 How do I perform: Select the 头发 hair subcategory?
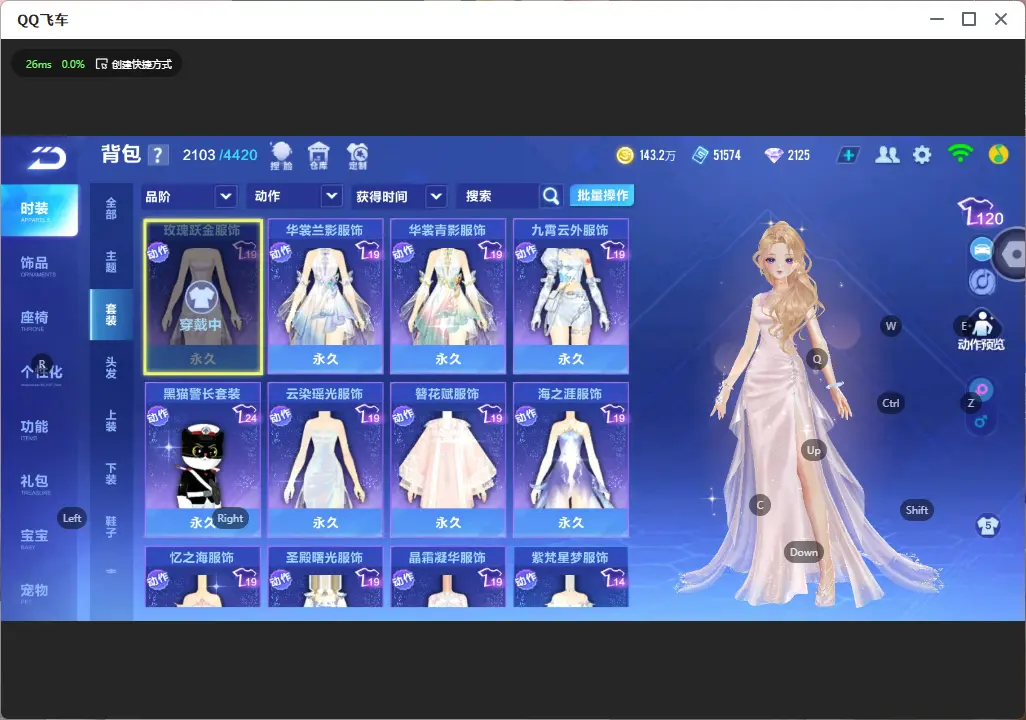point(111,367)
